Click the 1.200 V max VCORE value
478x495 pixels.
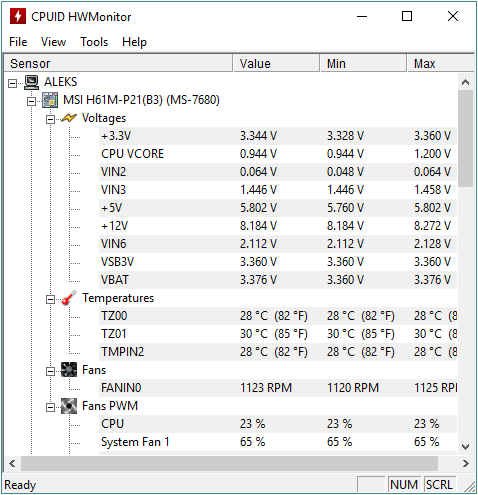tap(432, 154)
